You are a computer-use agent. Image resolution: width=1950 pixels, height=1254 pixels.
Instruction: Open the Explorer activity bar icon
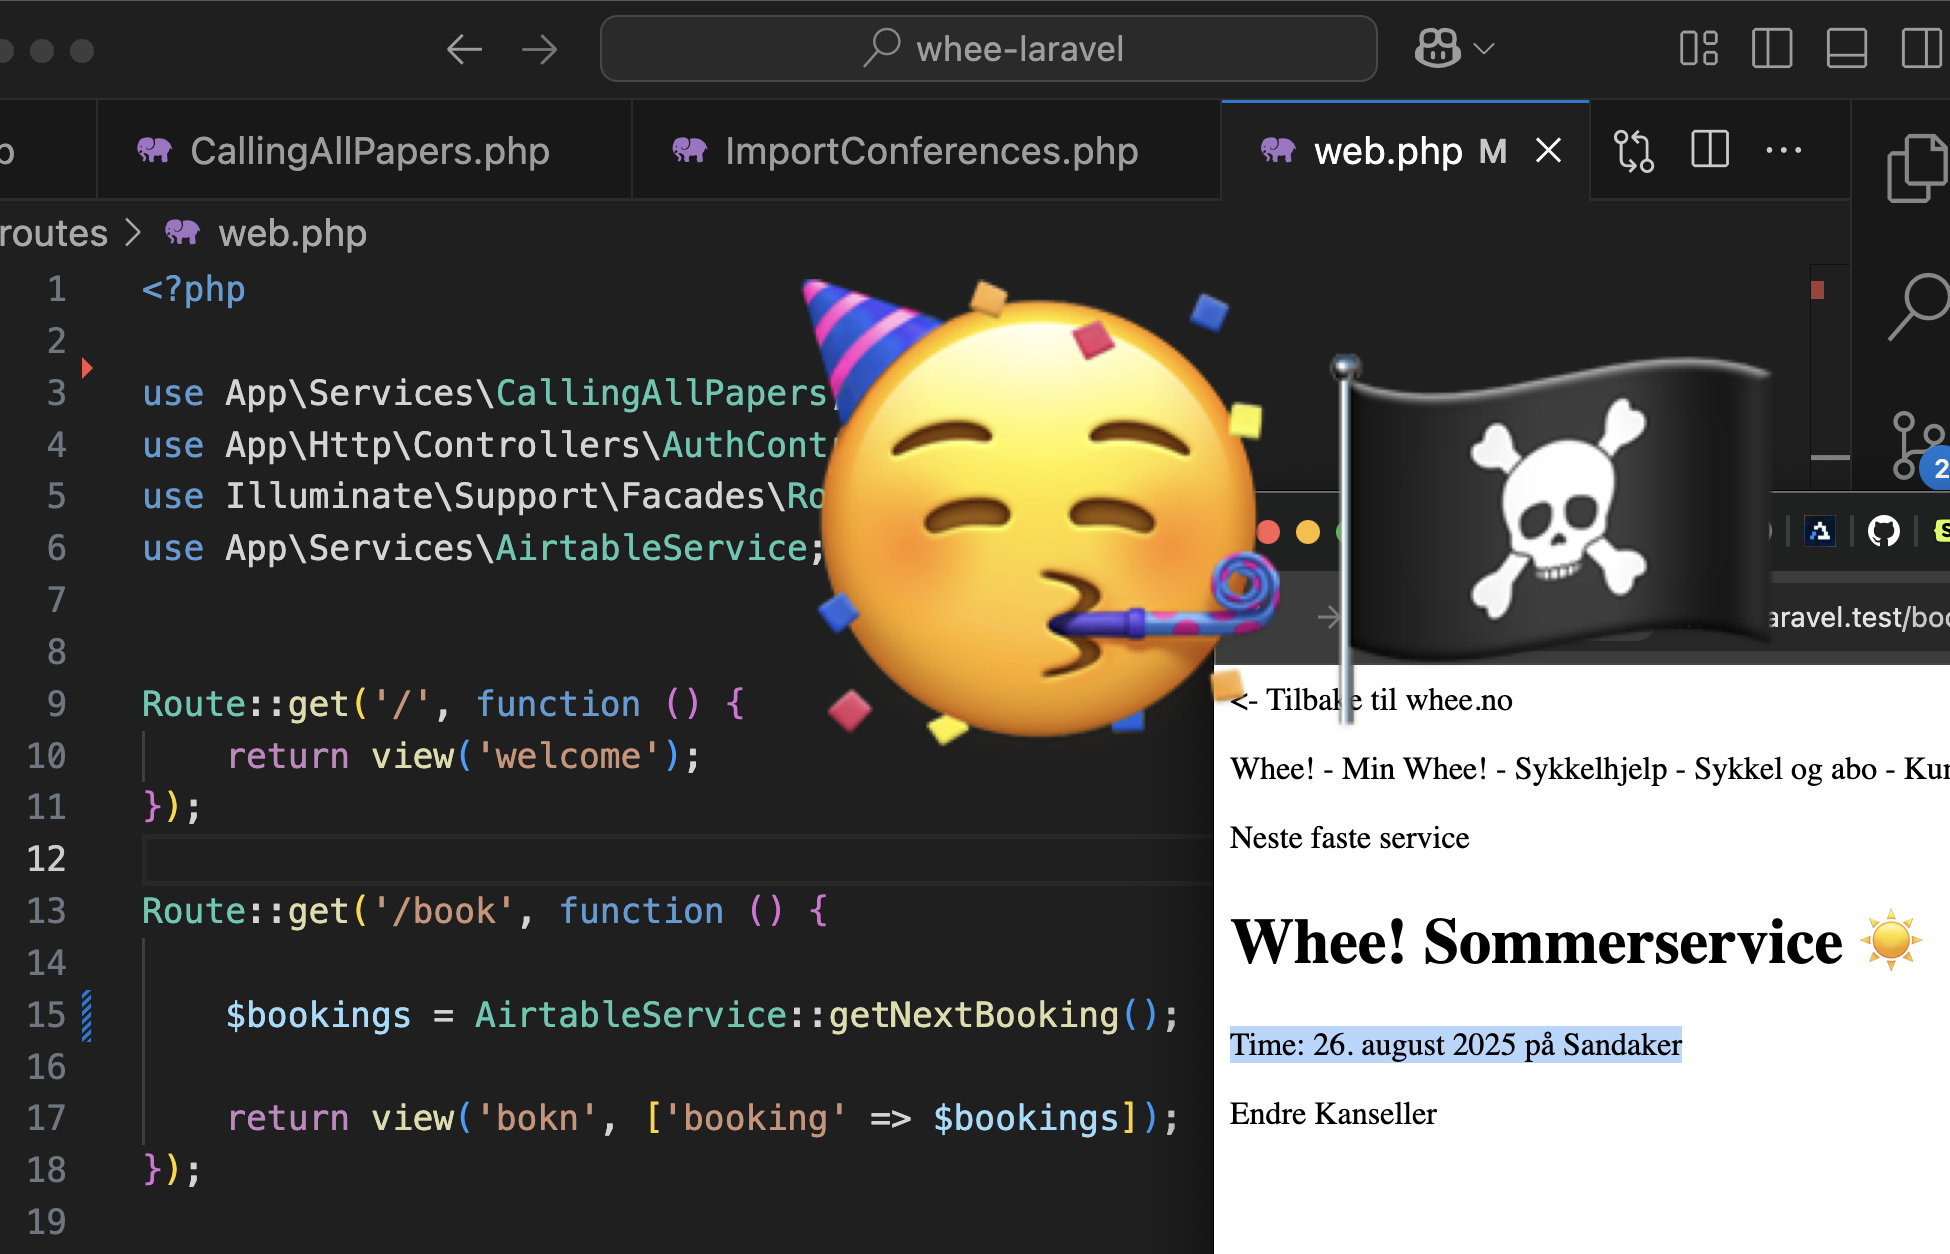tap(1916, 168)
